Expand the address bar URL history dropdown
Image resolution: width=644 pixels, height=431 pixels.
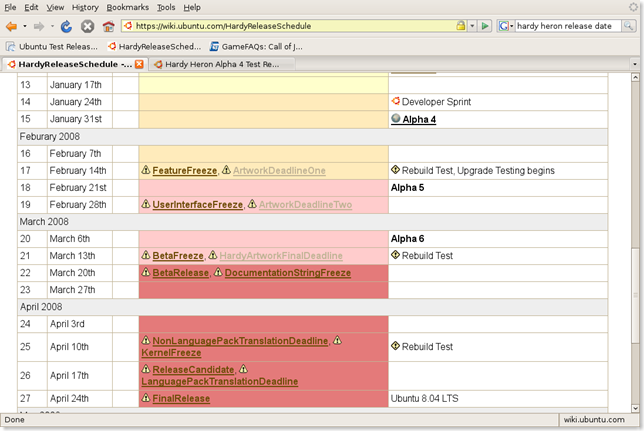pyautogui.click(x=472, y=26)
